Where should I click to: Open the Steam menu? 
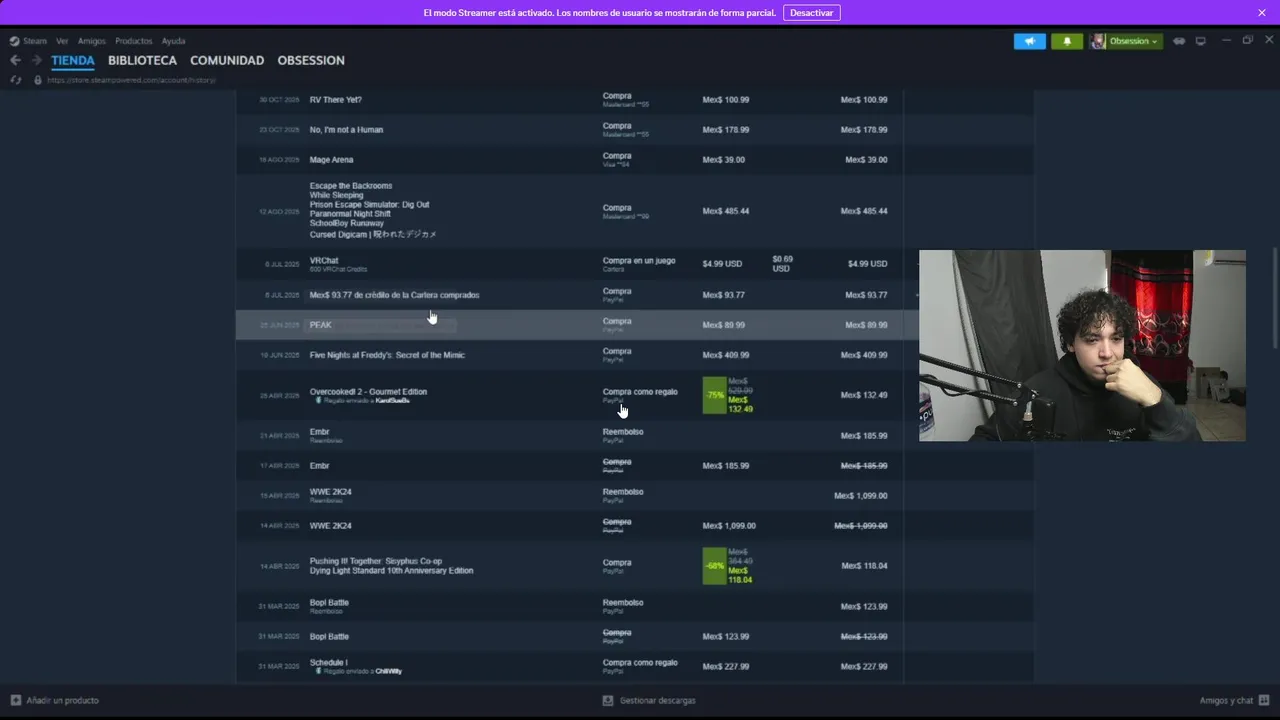[35, 41]
